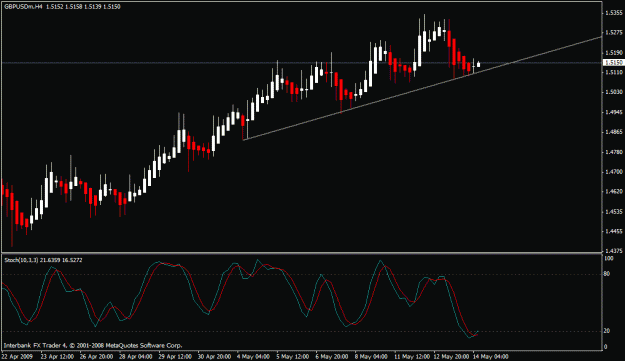625x361 pixels.
Task: Click the 12 May 20:00 time label
Action: point(451,356)
